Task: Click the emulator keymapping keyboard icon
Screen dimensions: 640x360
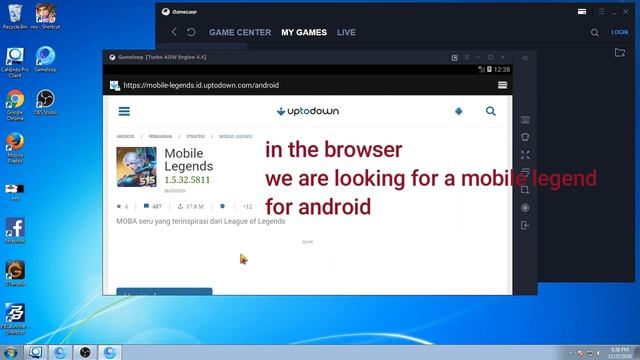Action: (x=525, y=120)
